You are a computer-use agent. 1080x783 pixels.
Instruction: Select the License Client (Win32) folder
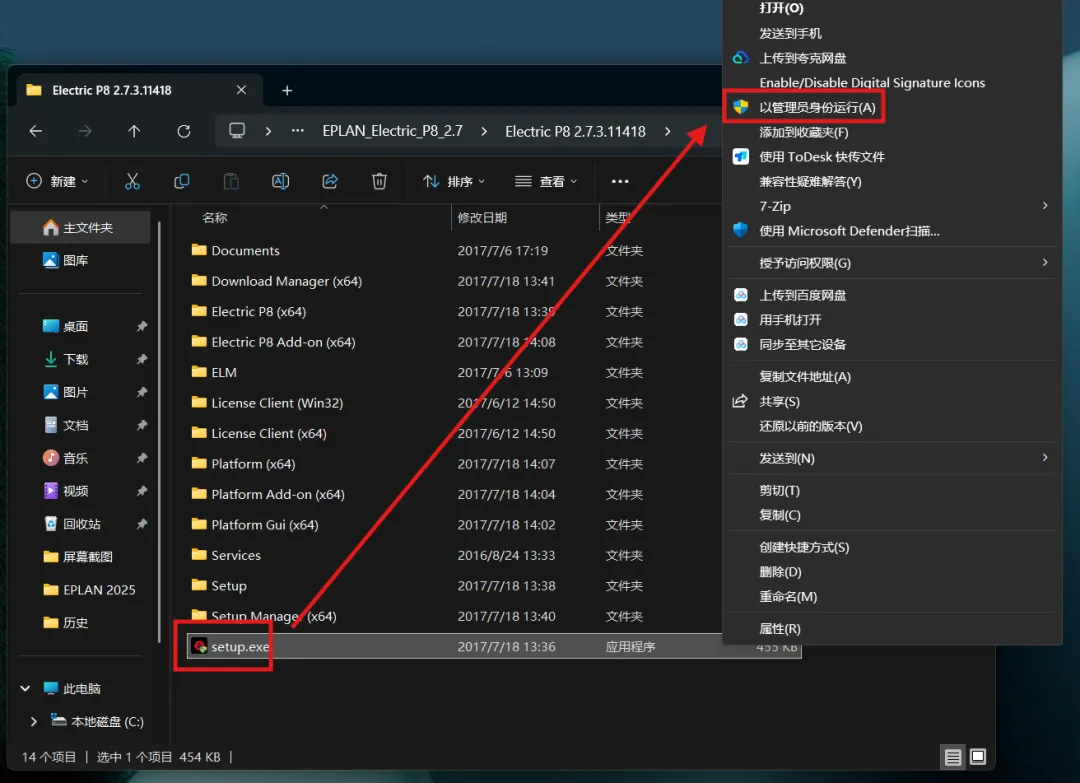[x=455, y=403]
